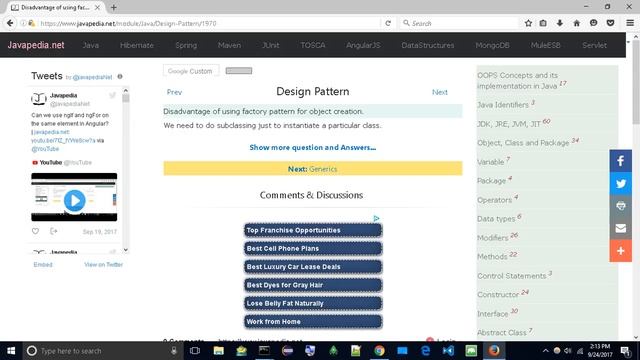The image size is (640, 360).
Task: Click the Top Franchise Opportunities ad button
Action: [313, 230]
